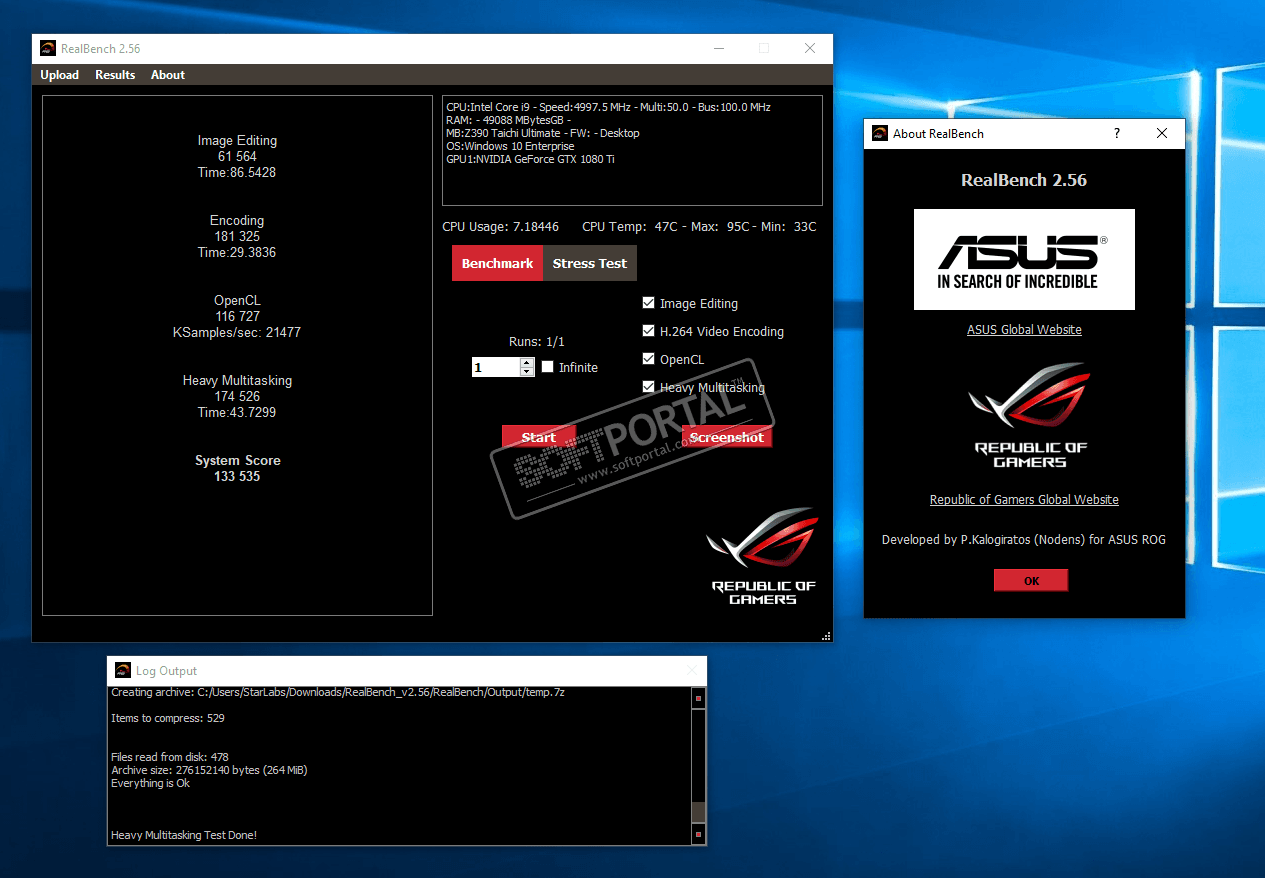Viewport: 1265px width, 878px height.
Task: Switch to the Stress Test tab
Action: pyautogui.click(x=590, y=263)
